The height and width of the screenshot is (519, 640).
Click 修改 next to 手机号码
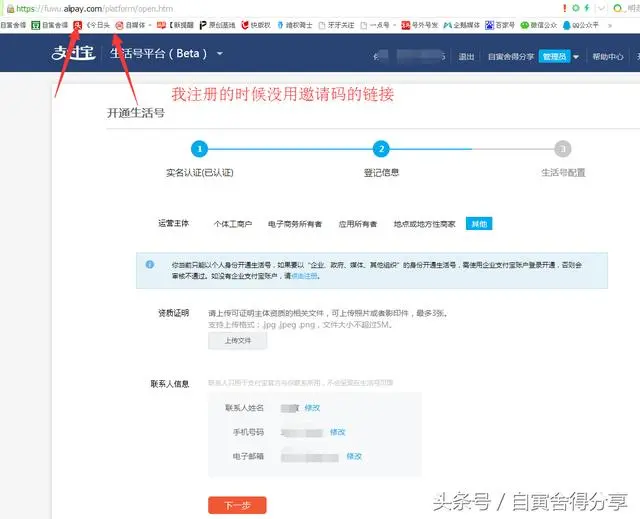click(338, 432)
